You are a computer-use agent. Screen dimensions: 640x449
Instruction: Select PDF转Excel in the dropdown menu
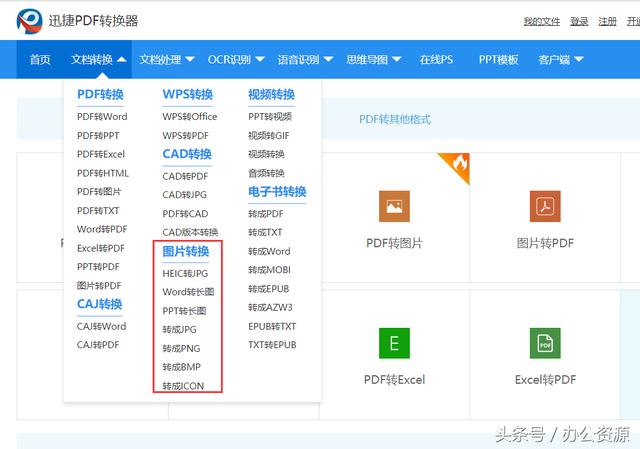101,154
